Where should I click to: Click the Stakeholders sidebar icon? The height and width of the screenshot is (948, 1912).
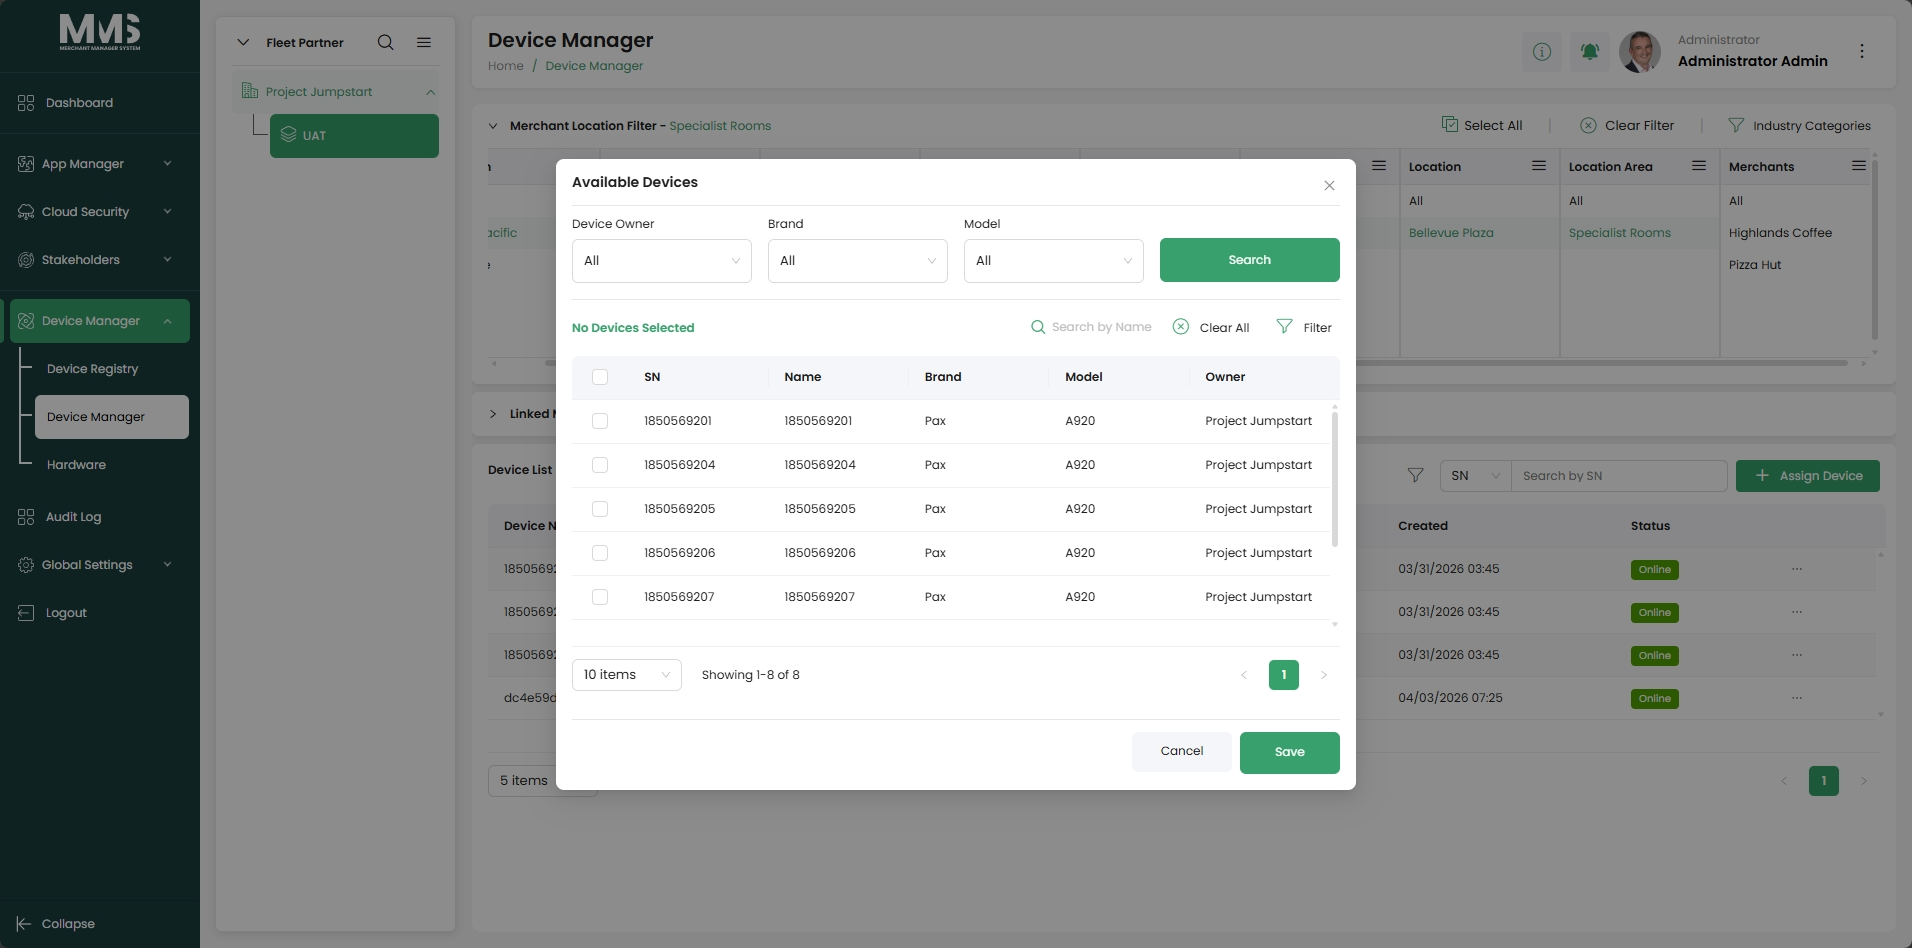coord(26,260)
